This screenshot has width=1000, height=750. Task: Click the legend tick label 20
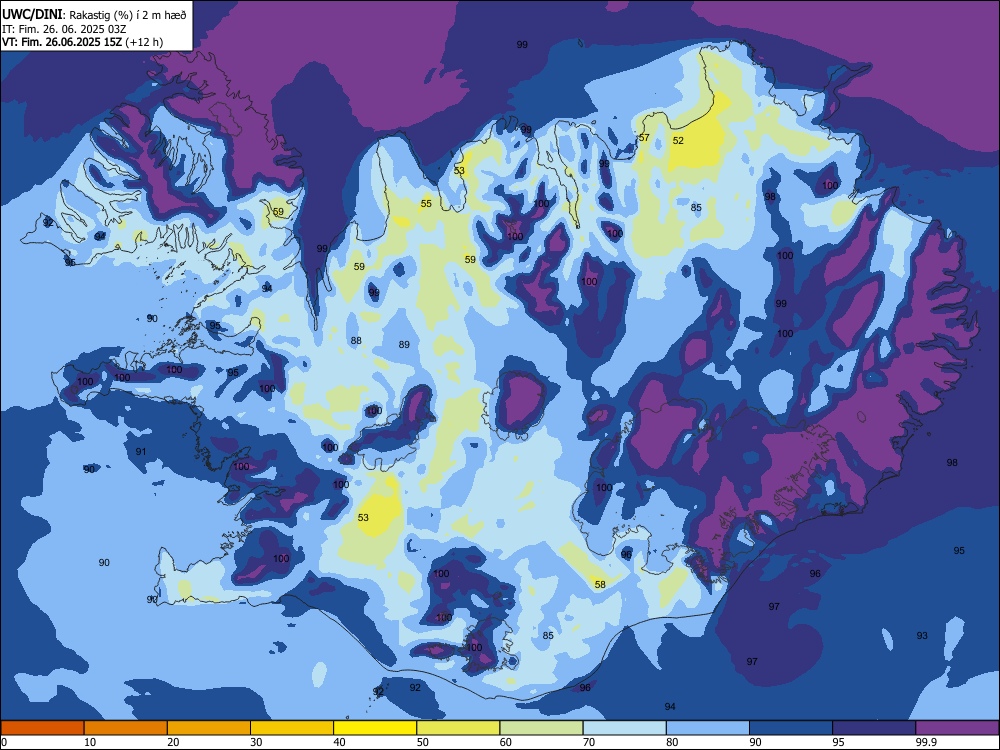[173, 742]
